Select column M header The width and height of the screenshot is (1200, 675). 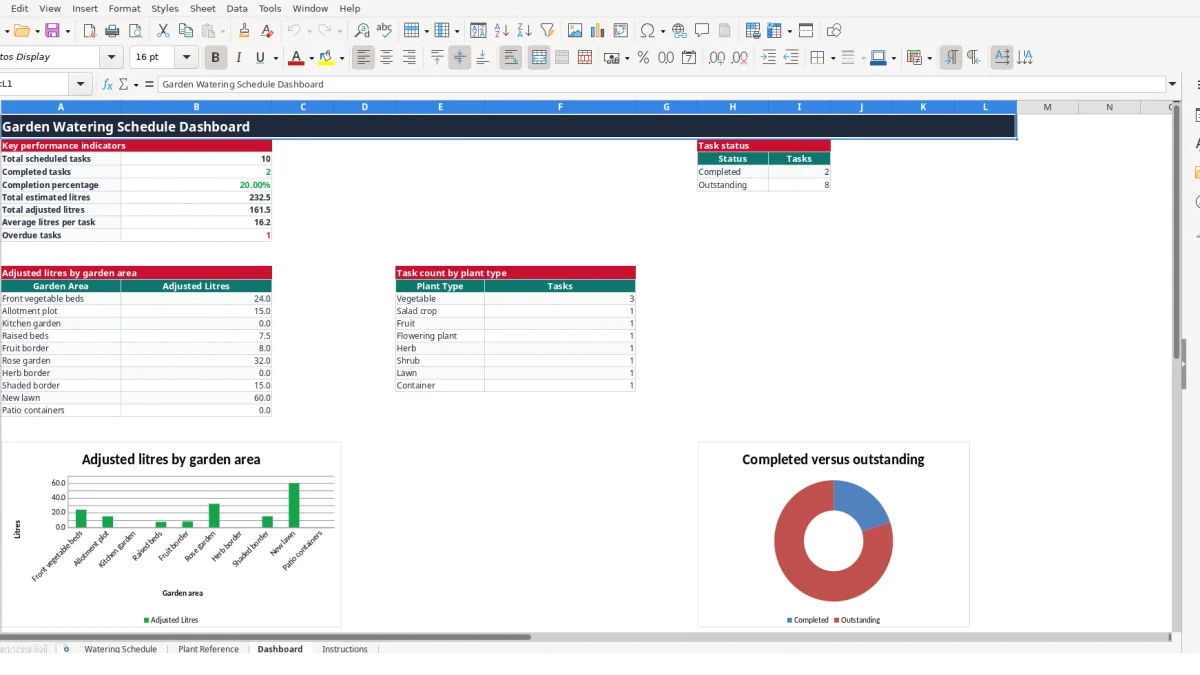1047,107
